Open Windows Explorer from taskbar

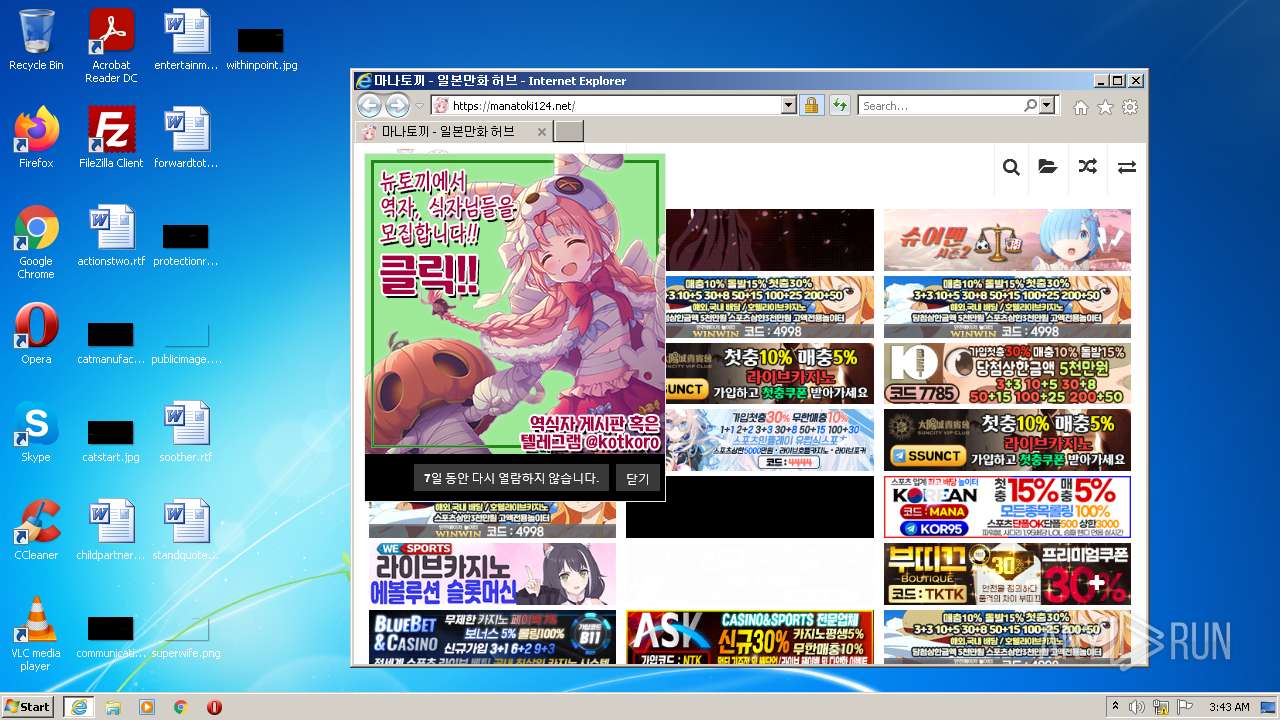[x=113, y=707]
